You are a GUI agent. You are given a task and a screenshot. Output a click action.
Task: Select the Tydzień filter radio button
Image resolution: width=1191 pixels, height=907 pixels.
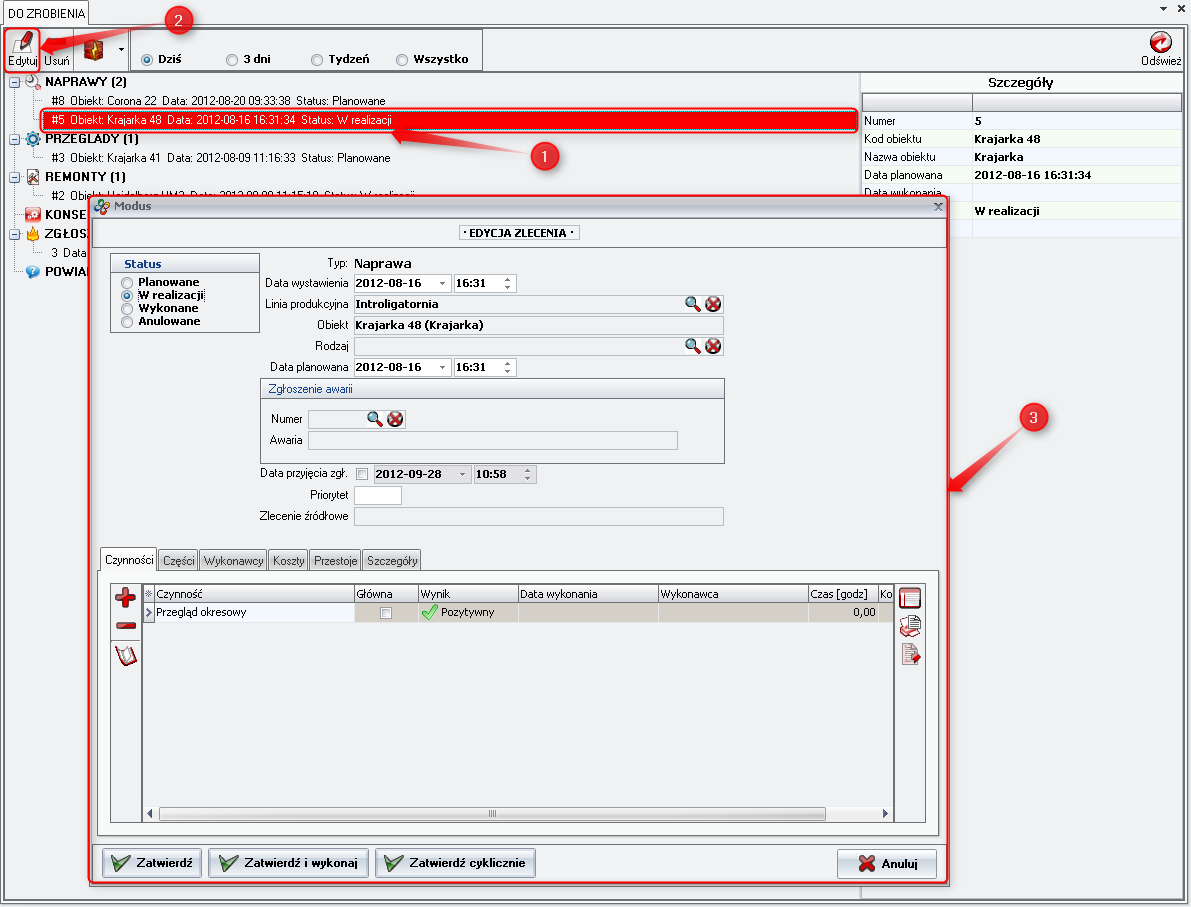[x=318, y=60]
